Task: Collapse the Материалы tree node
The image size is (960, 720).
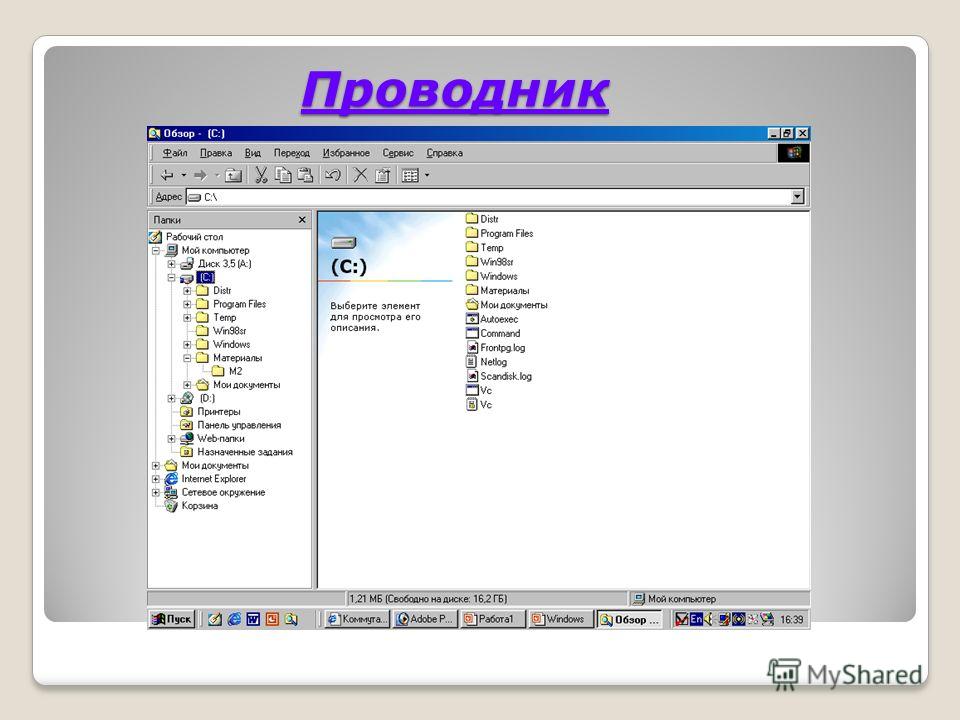Action: (x=187, y=358)
